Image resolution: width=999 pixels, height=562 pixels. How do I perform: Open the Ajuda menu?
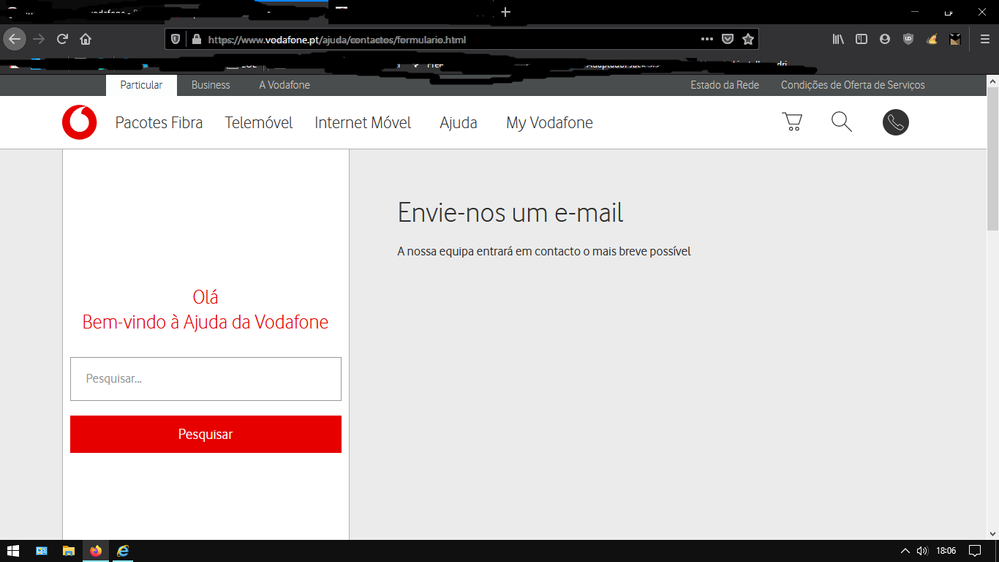(458, 123)
